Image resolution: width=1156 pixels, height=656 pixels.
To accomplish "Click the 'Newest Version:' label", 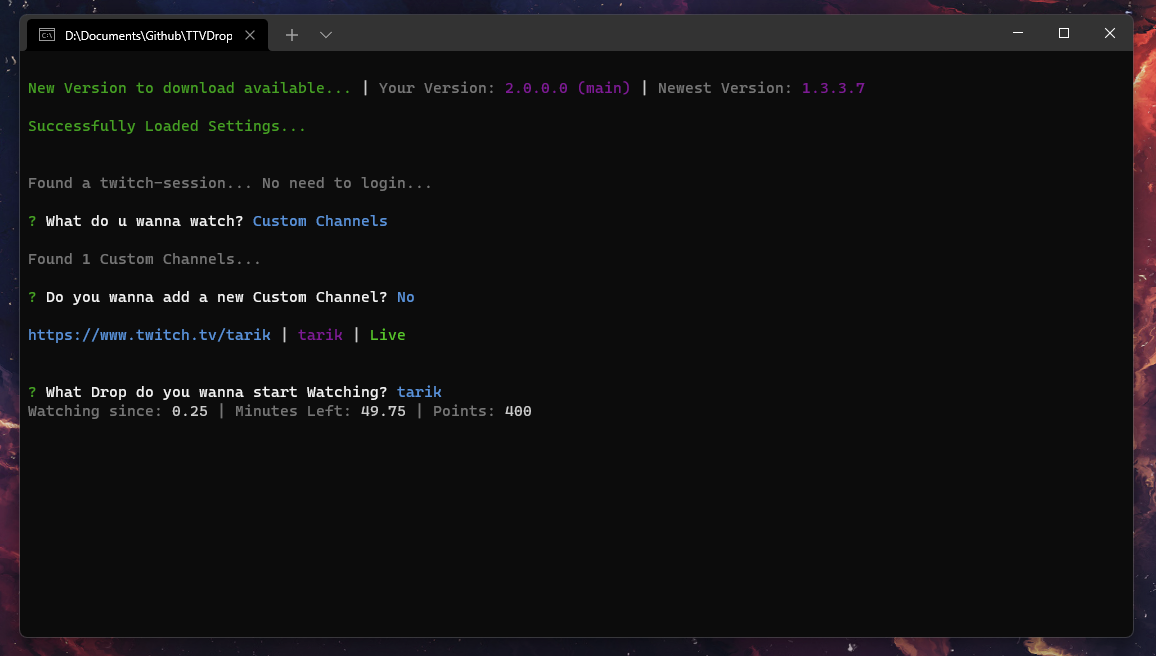I will 725,88.
